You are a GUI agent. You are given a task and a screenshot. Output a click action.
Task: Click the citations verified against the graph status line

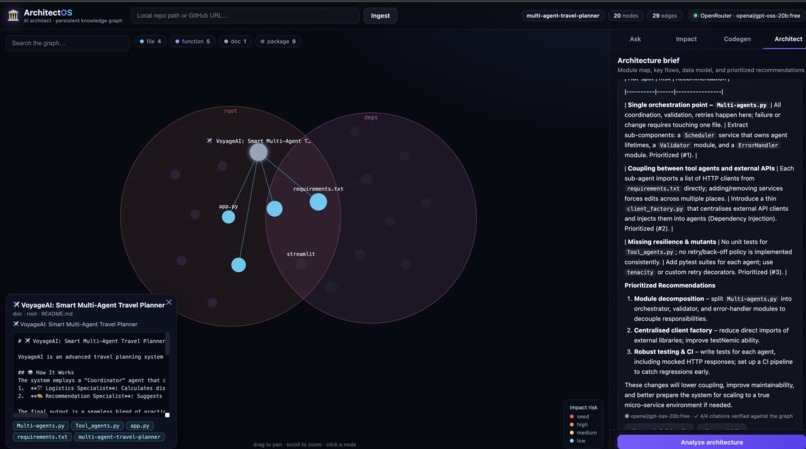click(708, 416)
